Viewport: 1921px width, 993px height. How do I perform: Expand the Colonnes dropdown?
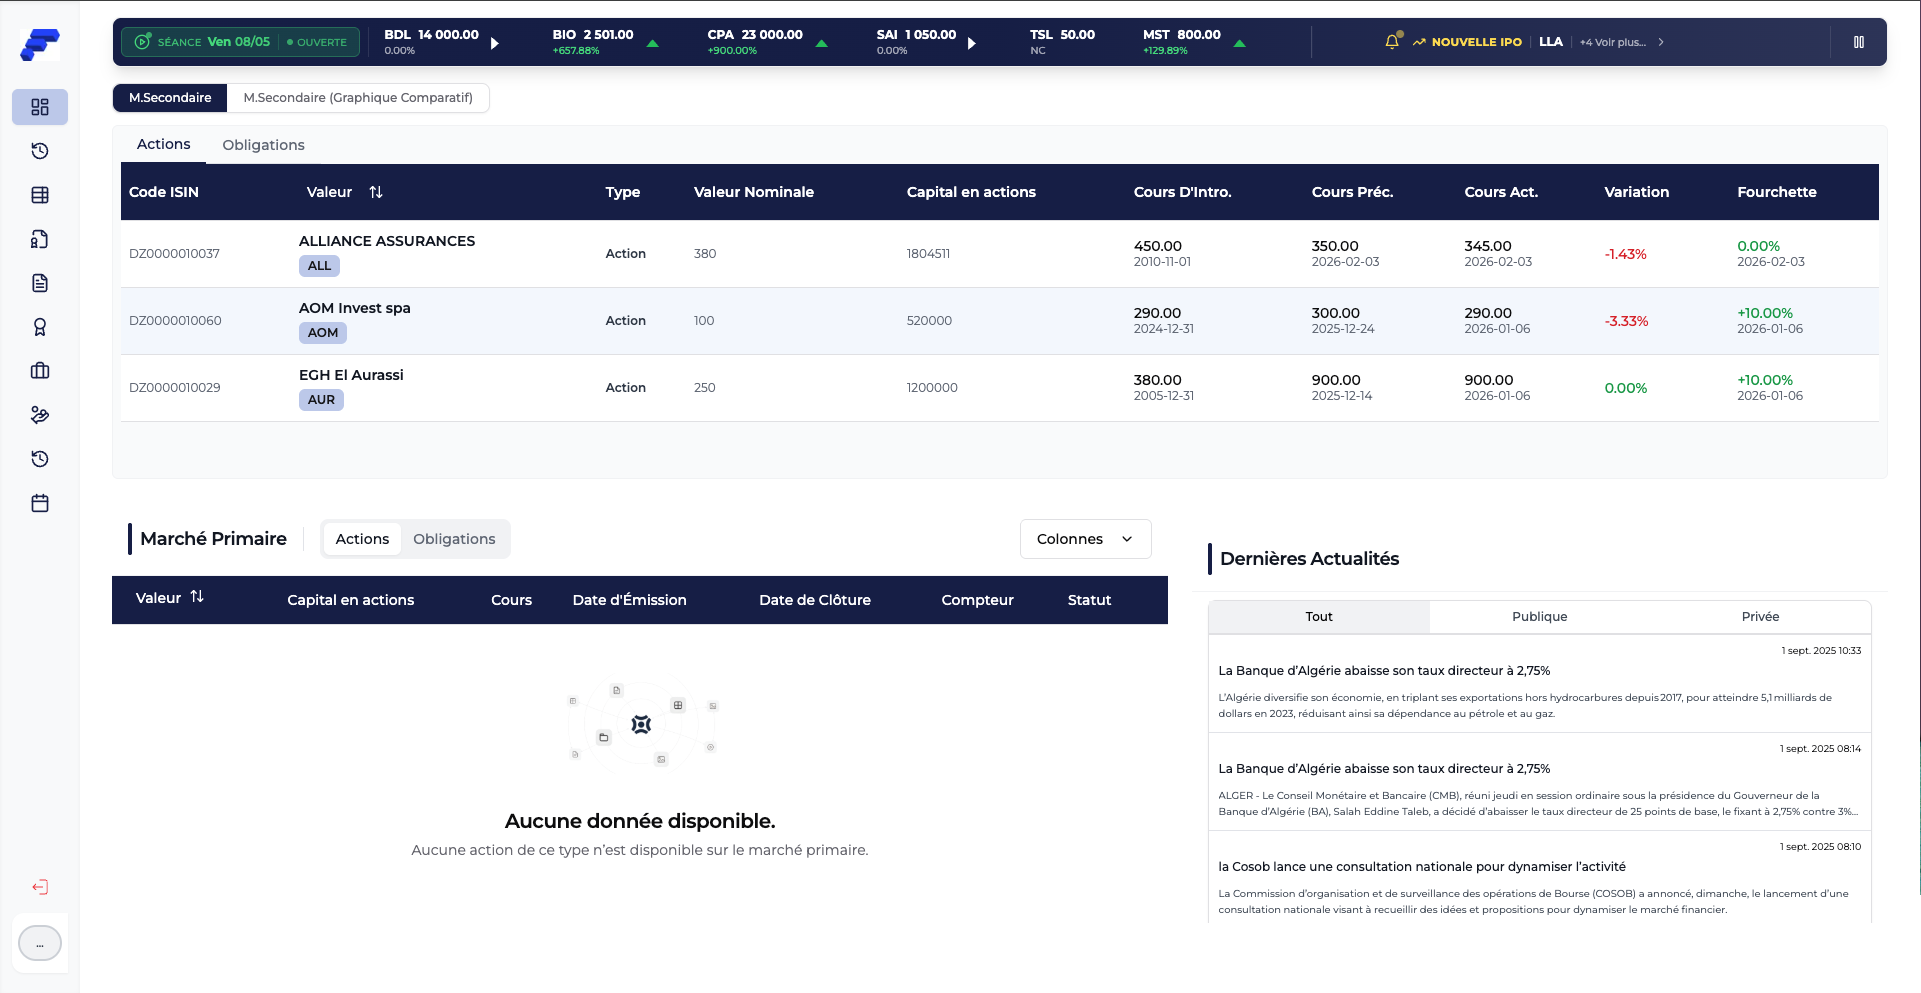[x=1086, y=539]
